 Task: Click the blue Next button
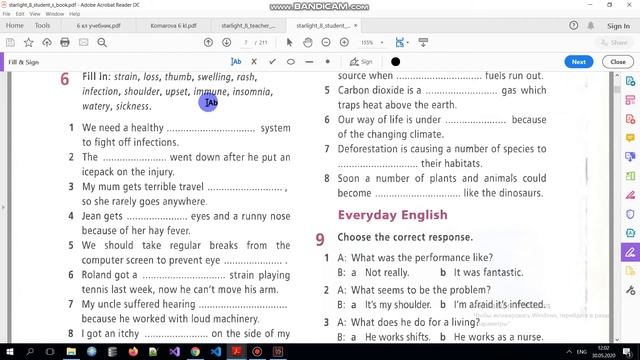click(578, 62)
